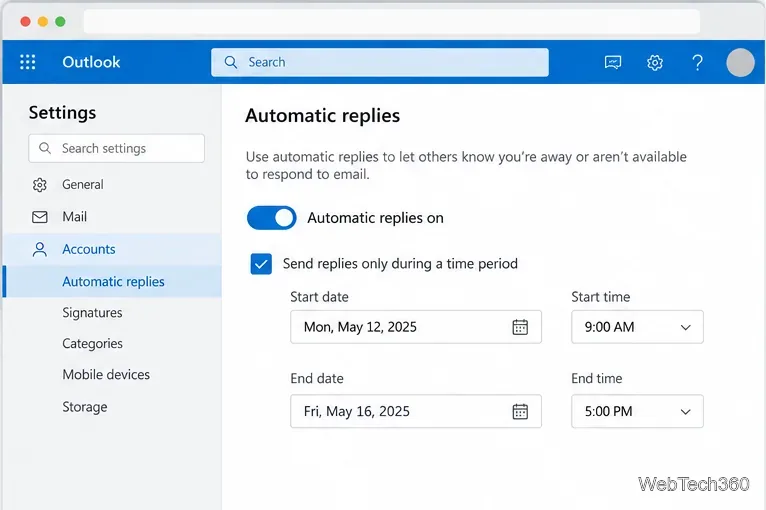Open the Categories settings page
The image size is (766, 510).
[92, 343]
